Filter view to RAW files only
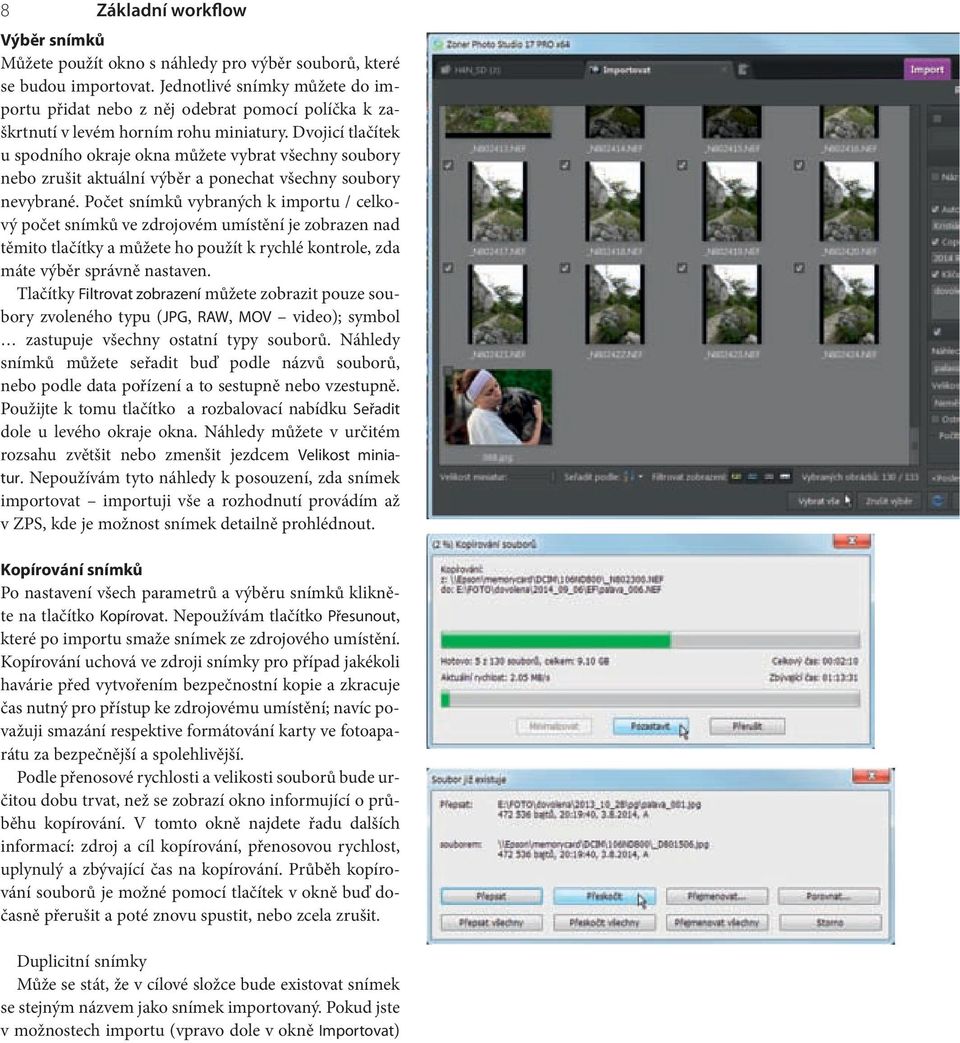 pyautogui.click(x=753, y=477)
